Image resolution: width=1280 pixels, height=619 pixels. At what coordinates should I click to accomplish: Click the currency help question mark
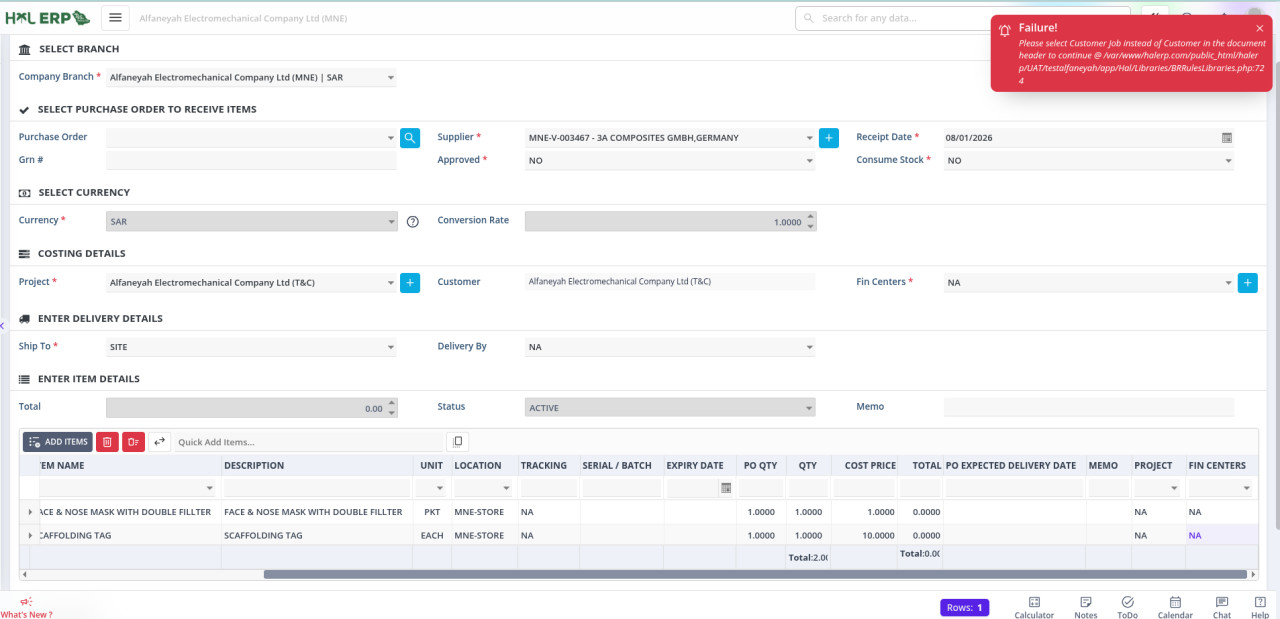413,222
